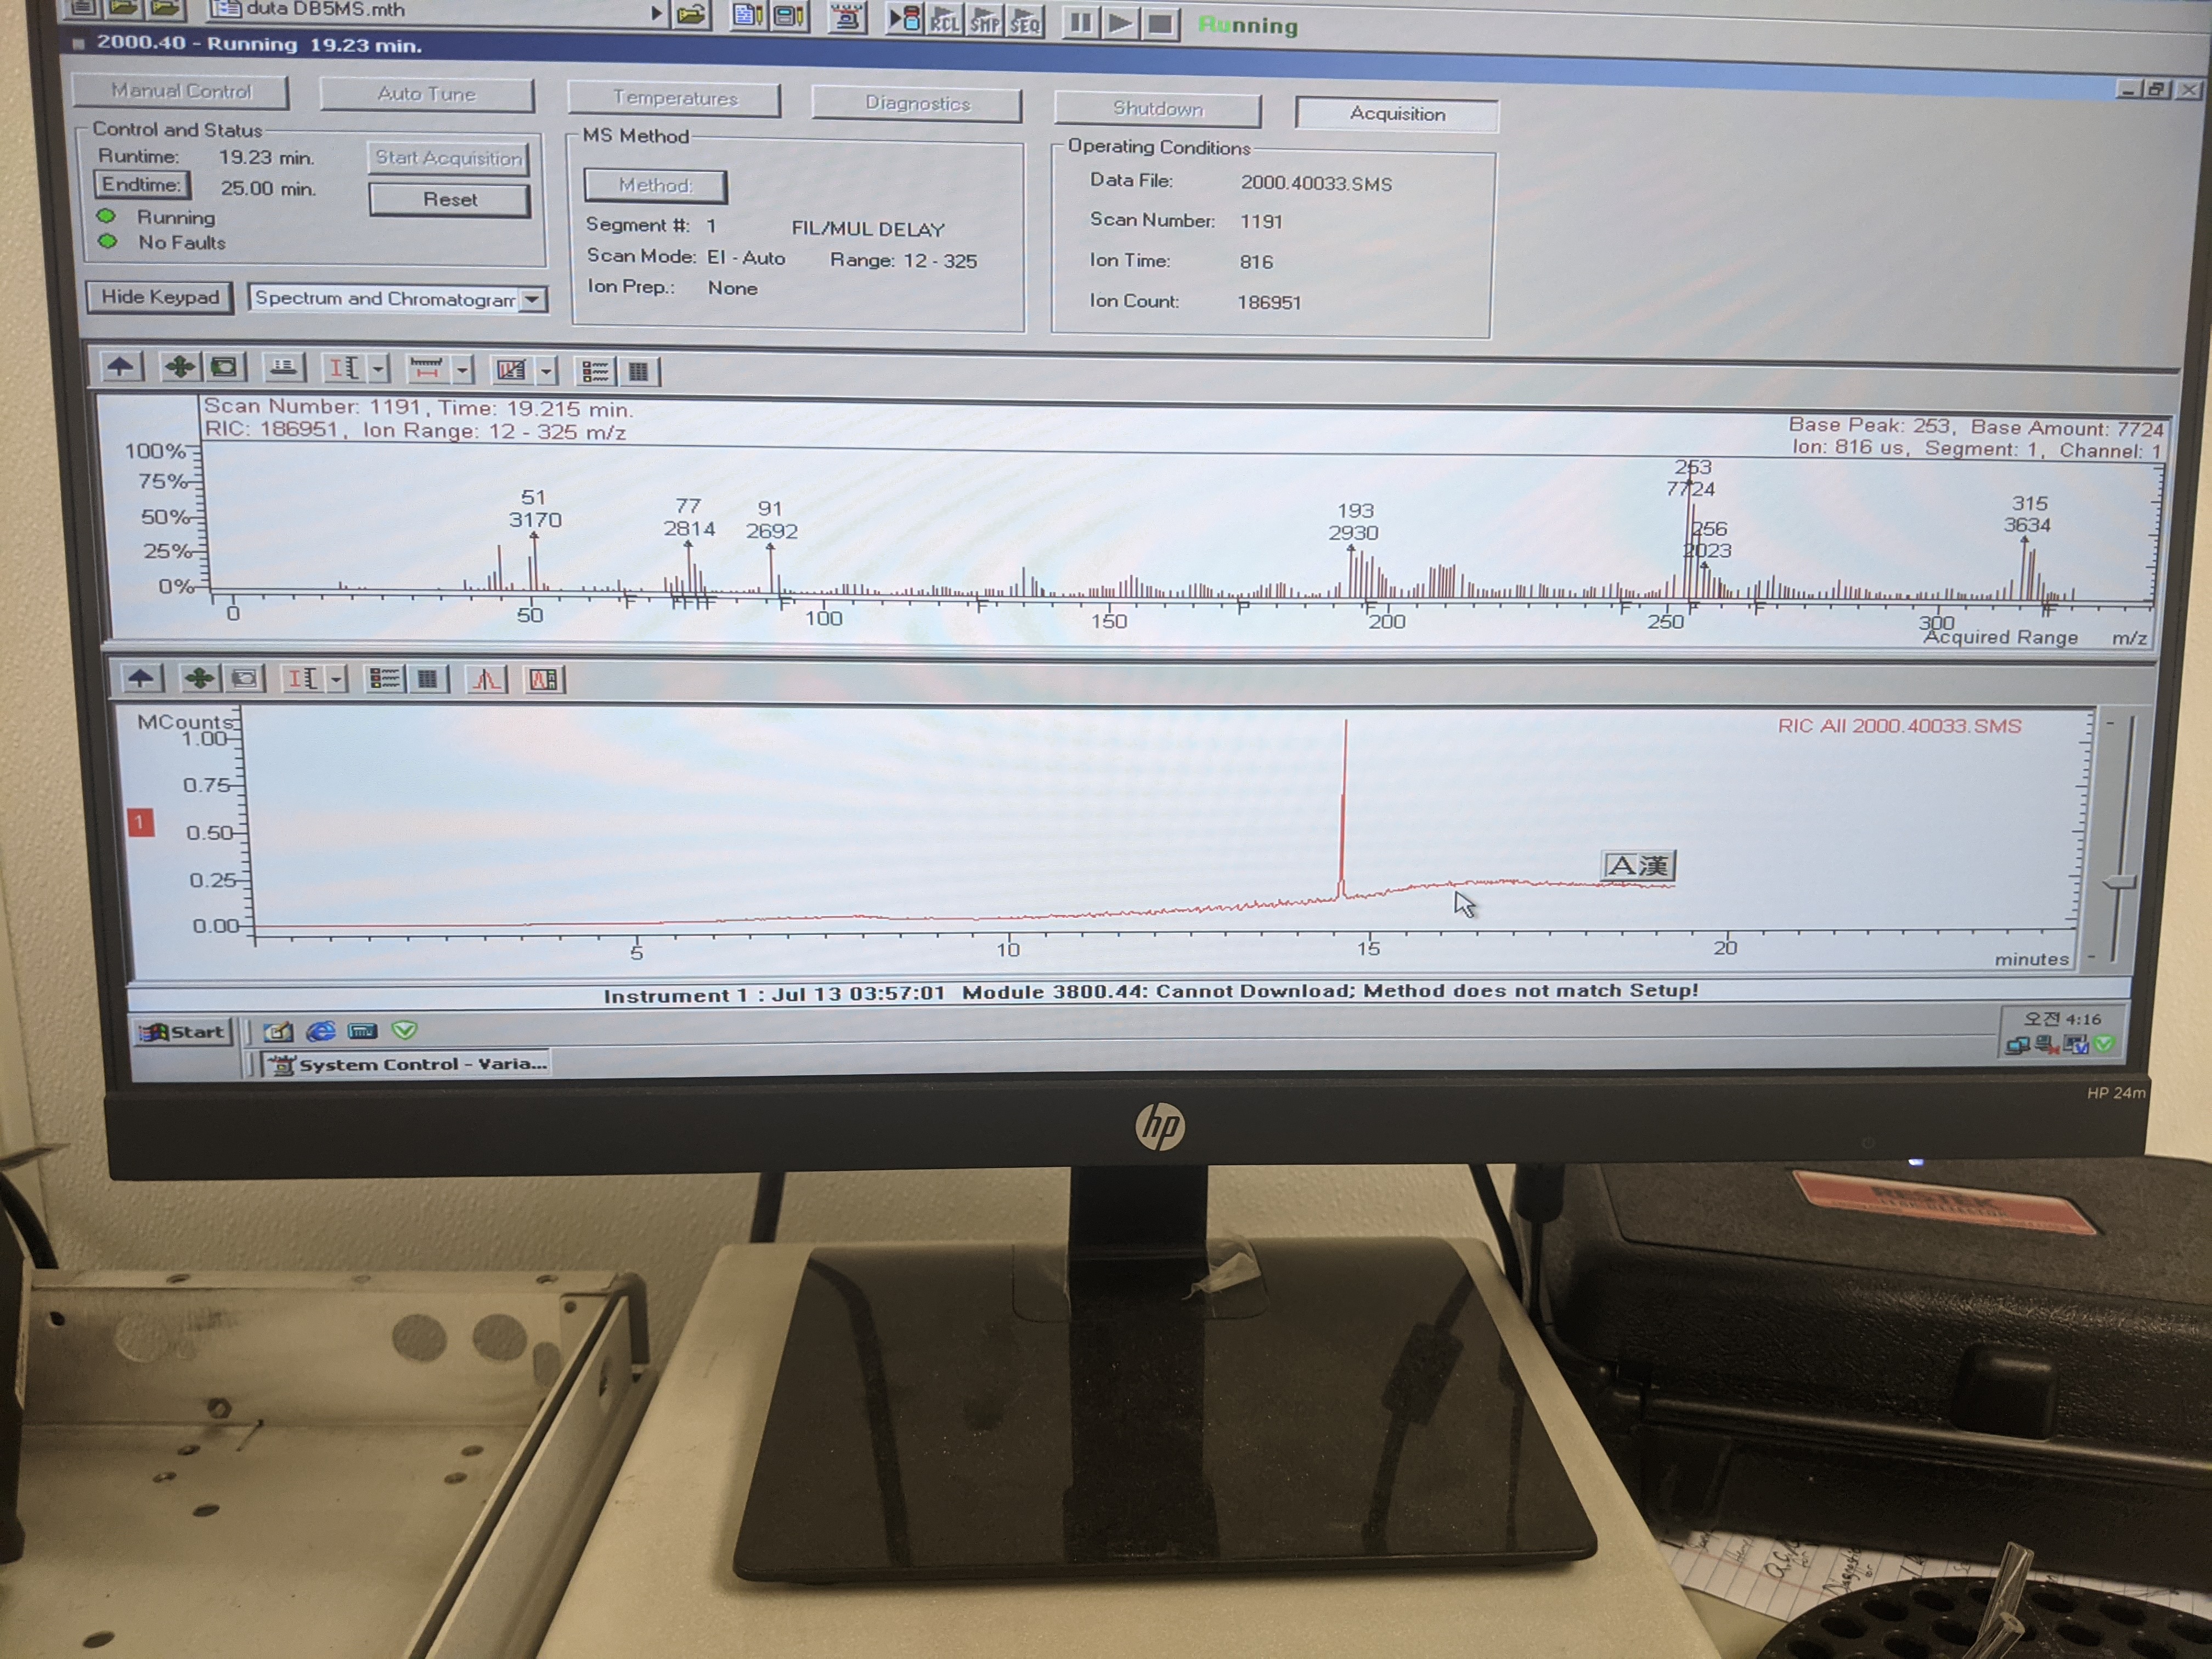Viewport: 2212px width, 1659px height.
Task: Click the network icon in system tray
Action: [x=2017, y=1045]
